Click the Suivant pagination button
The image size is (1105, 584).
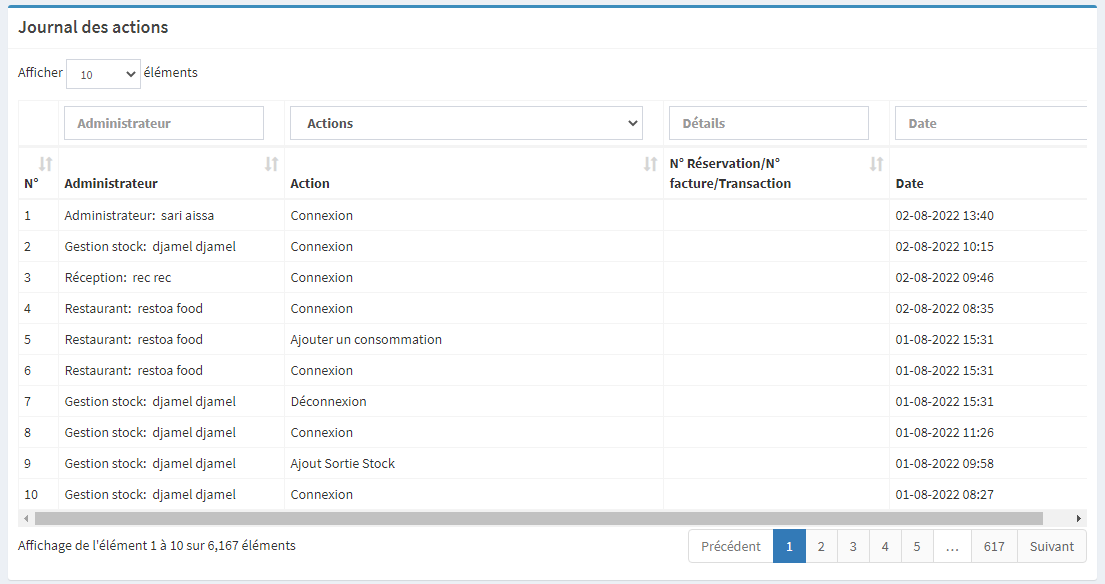click(x=1052, y=546)
